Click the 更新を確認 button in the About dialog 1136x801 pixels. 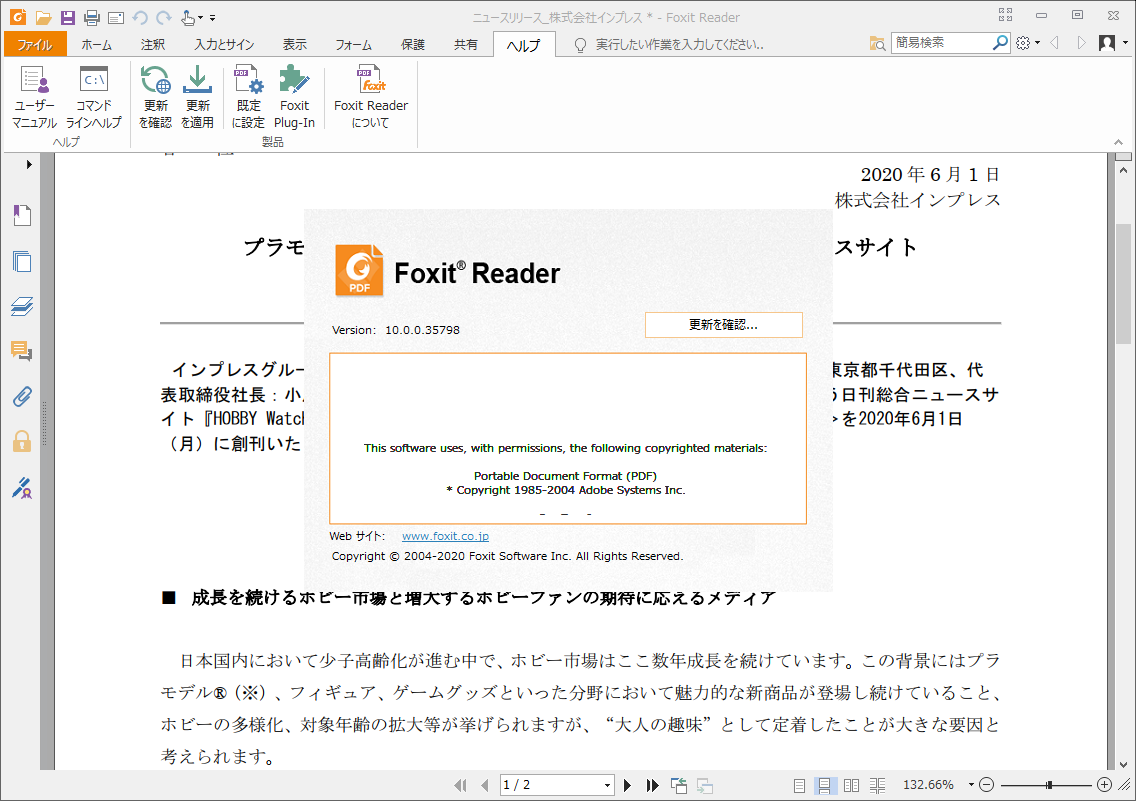[723, 324]
